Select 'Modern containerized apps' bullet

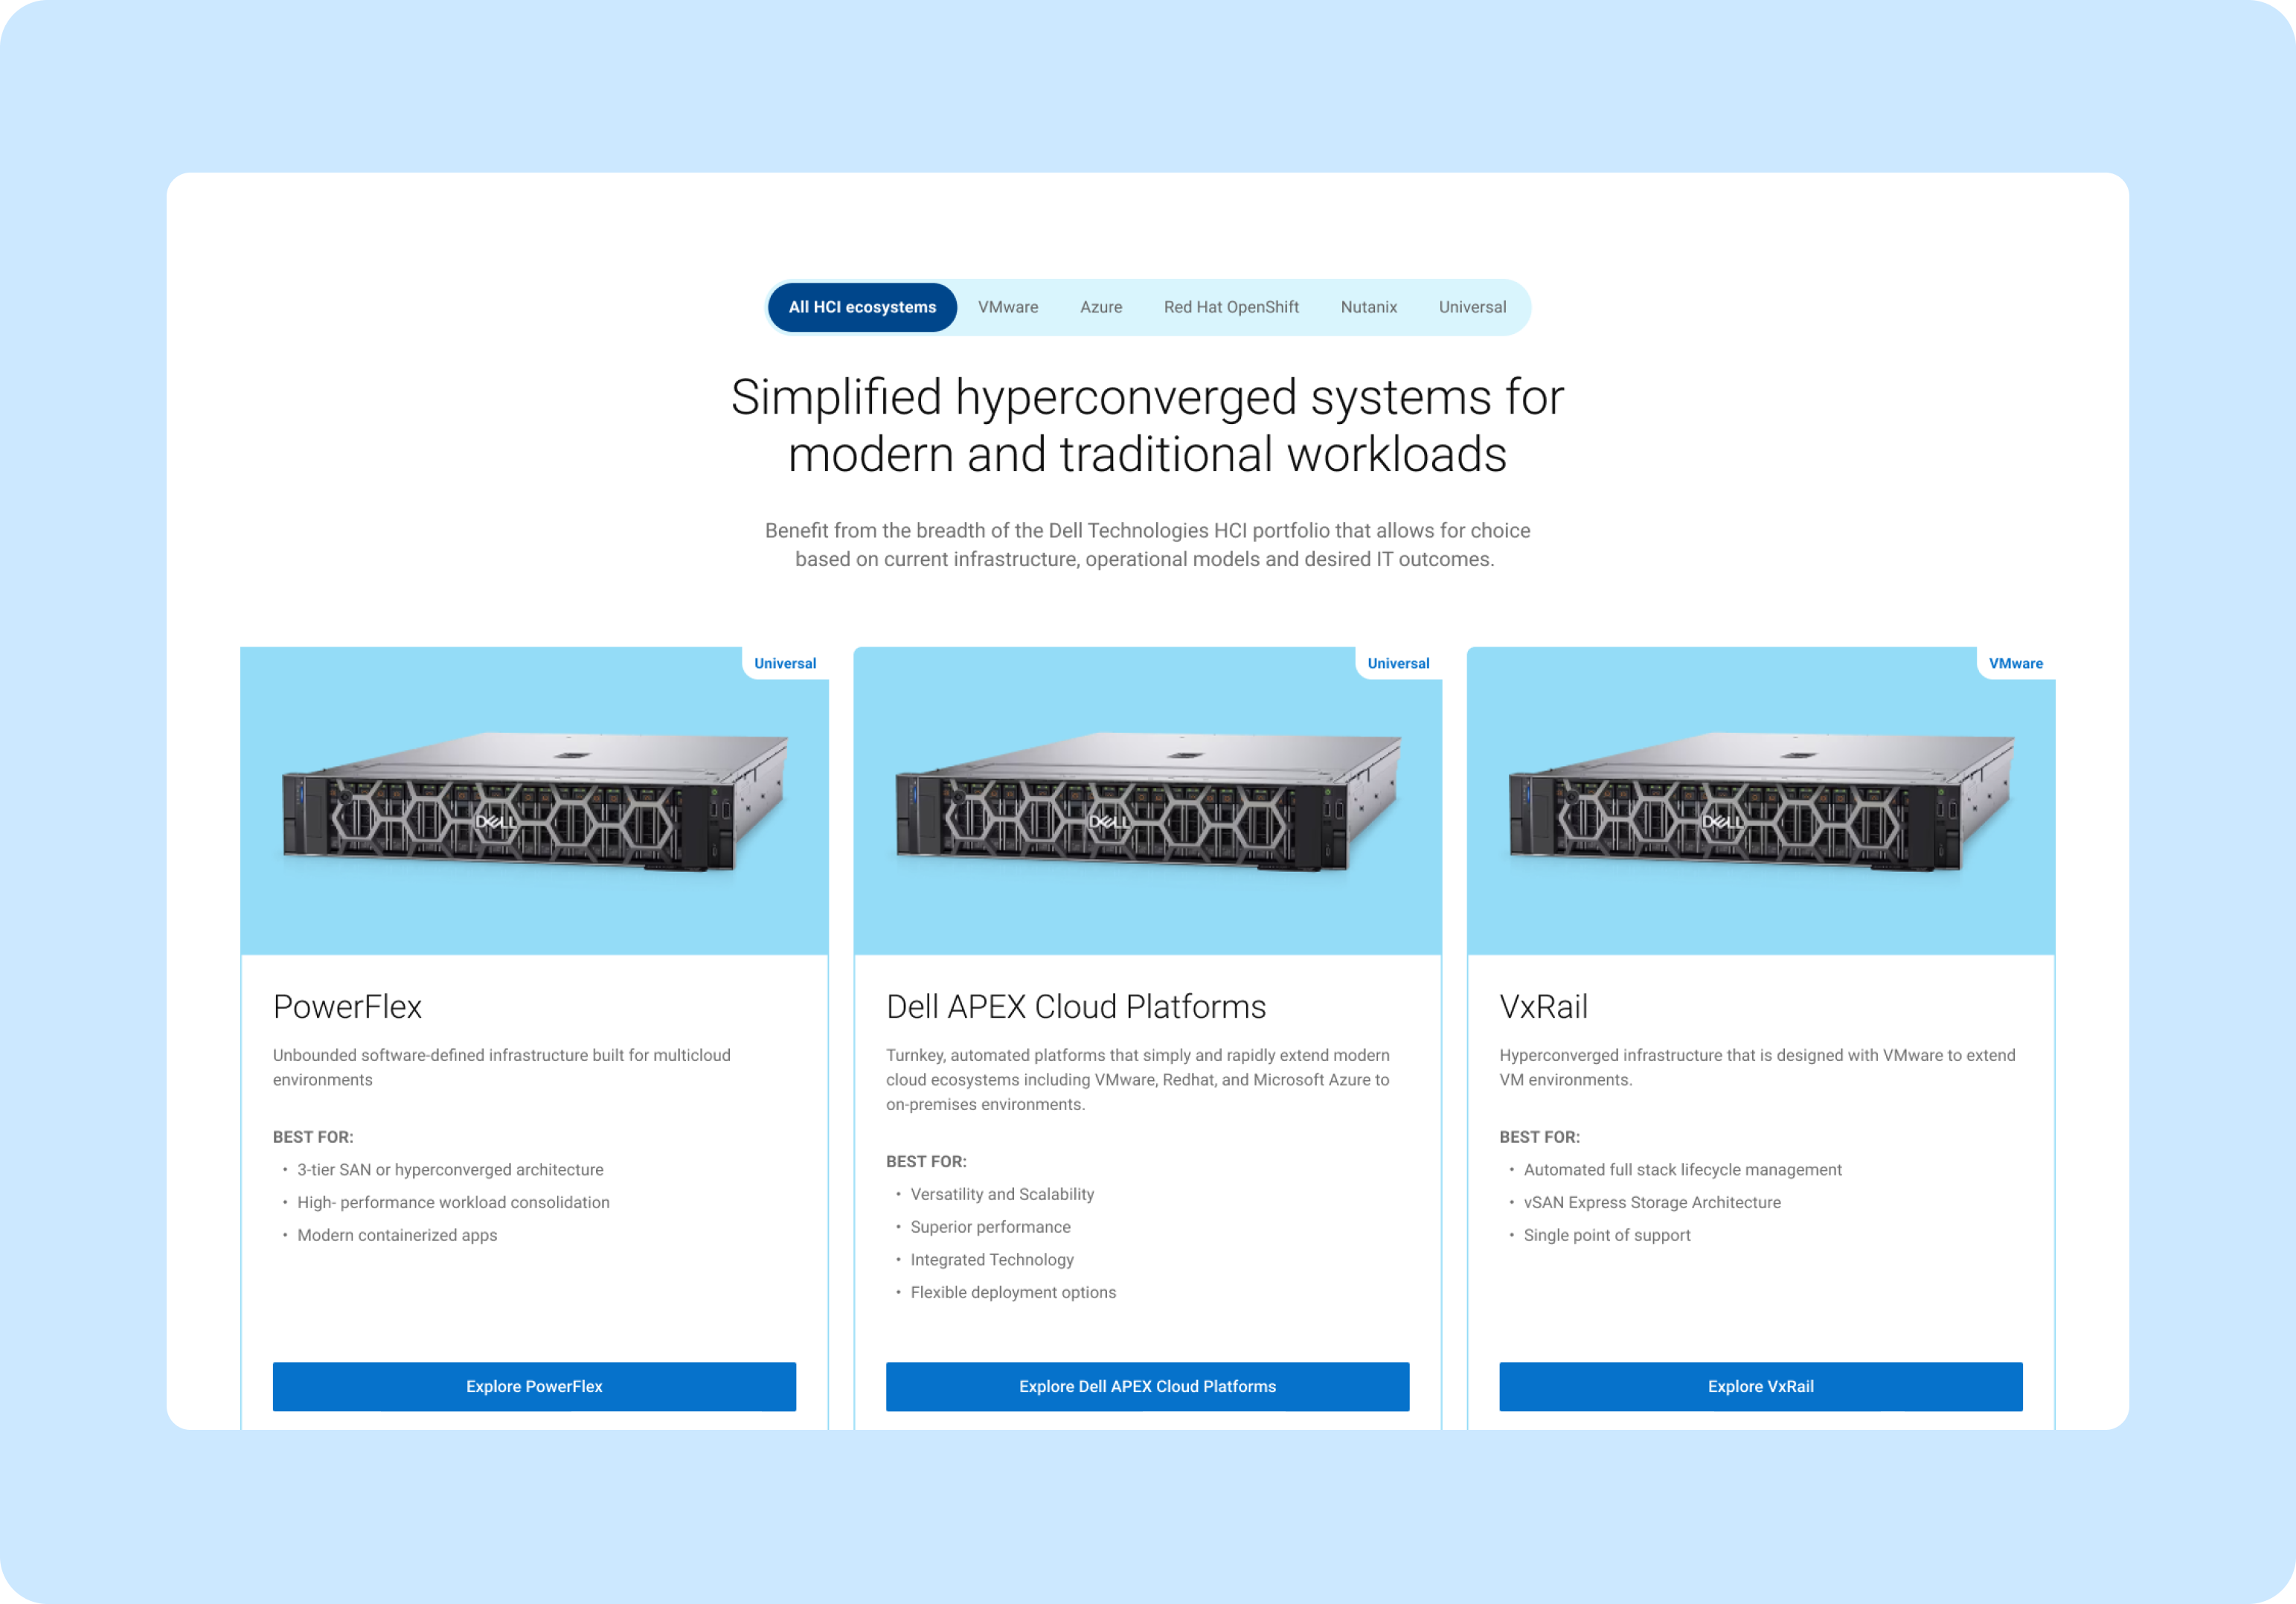coord(397,1235)
